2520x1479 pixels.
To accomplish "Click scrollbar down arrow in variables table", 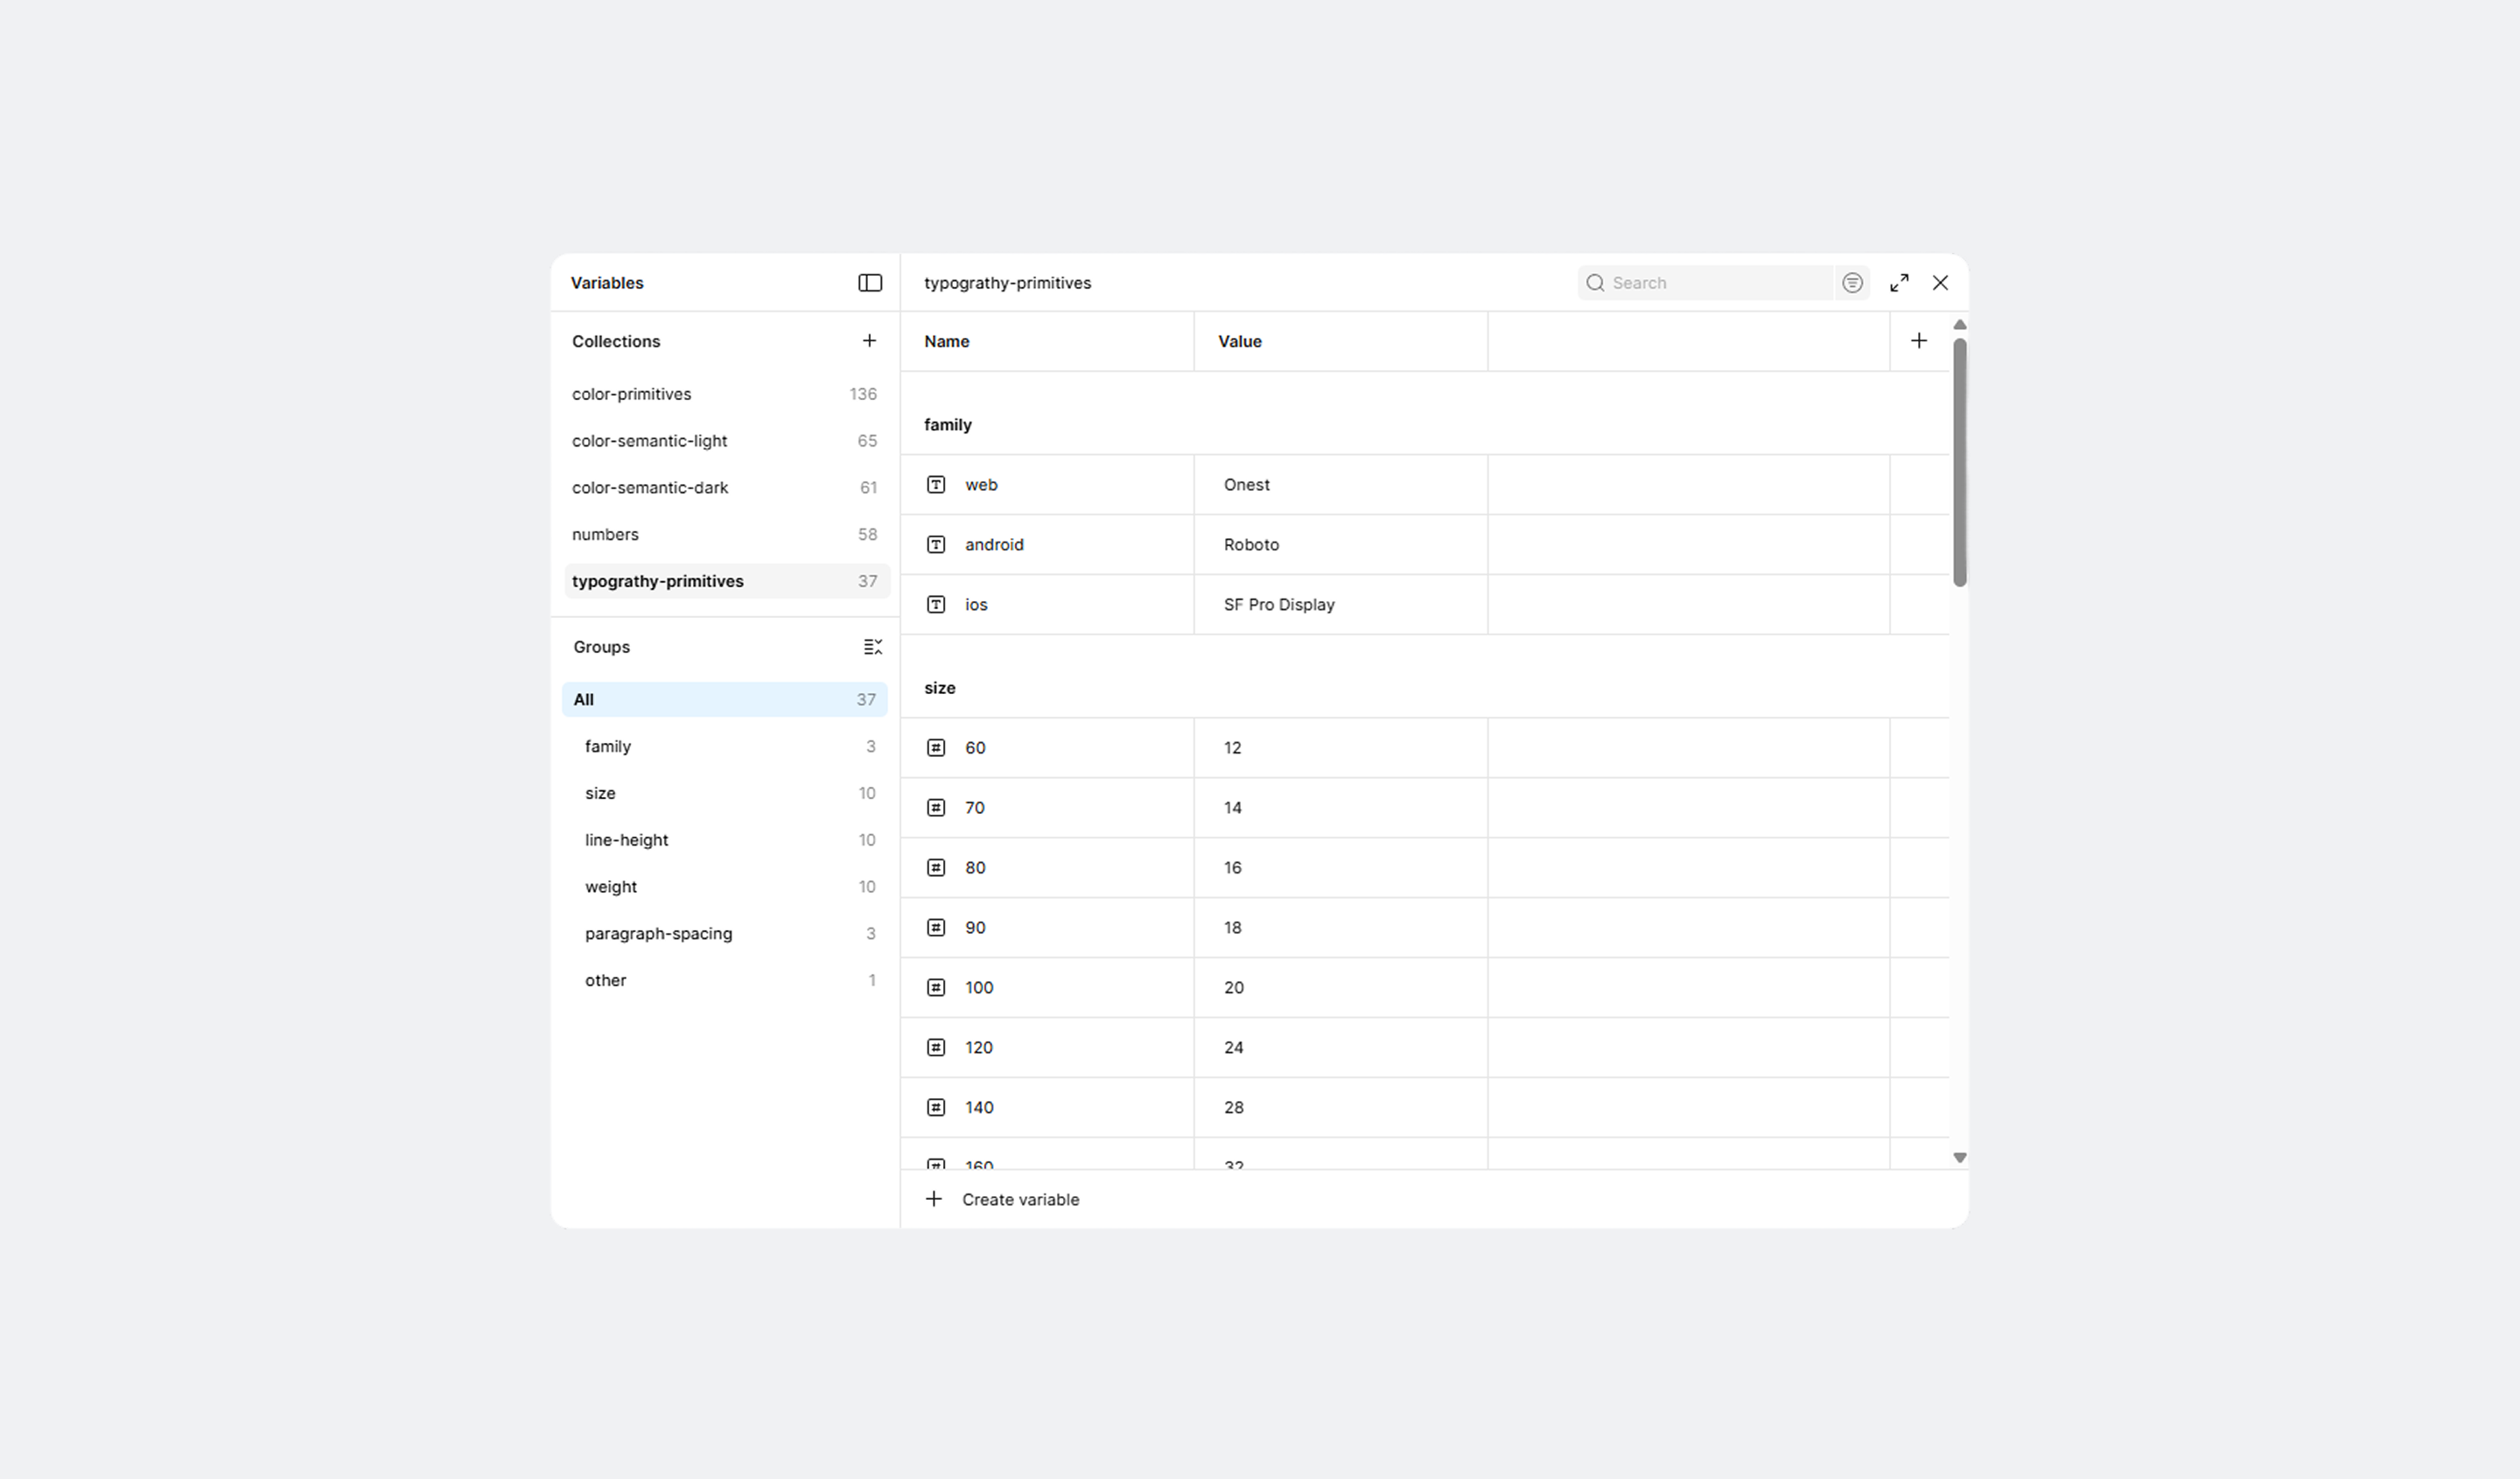I will point(1959,1158).
